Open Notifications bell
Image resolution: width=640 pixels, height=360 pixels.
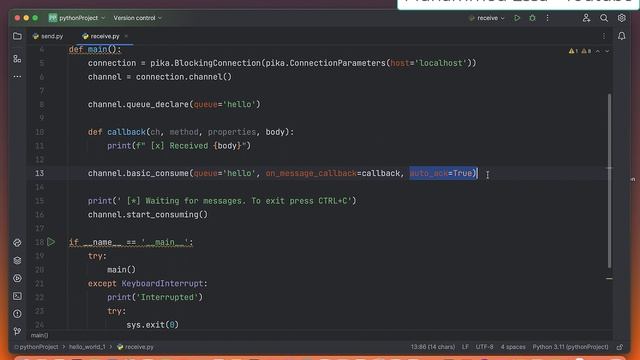click(621, 36)
